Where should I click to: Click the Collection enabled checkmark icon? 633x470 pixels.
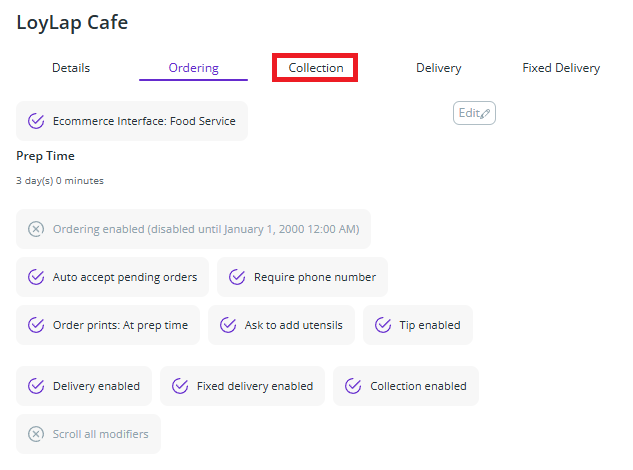[353, 386]
